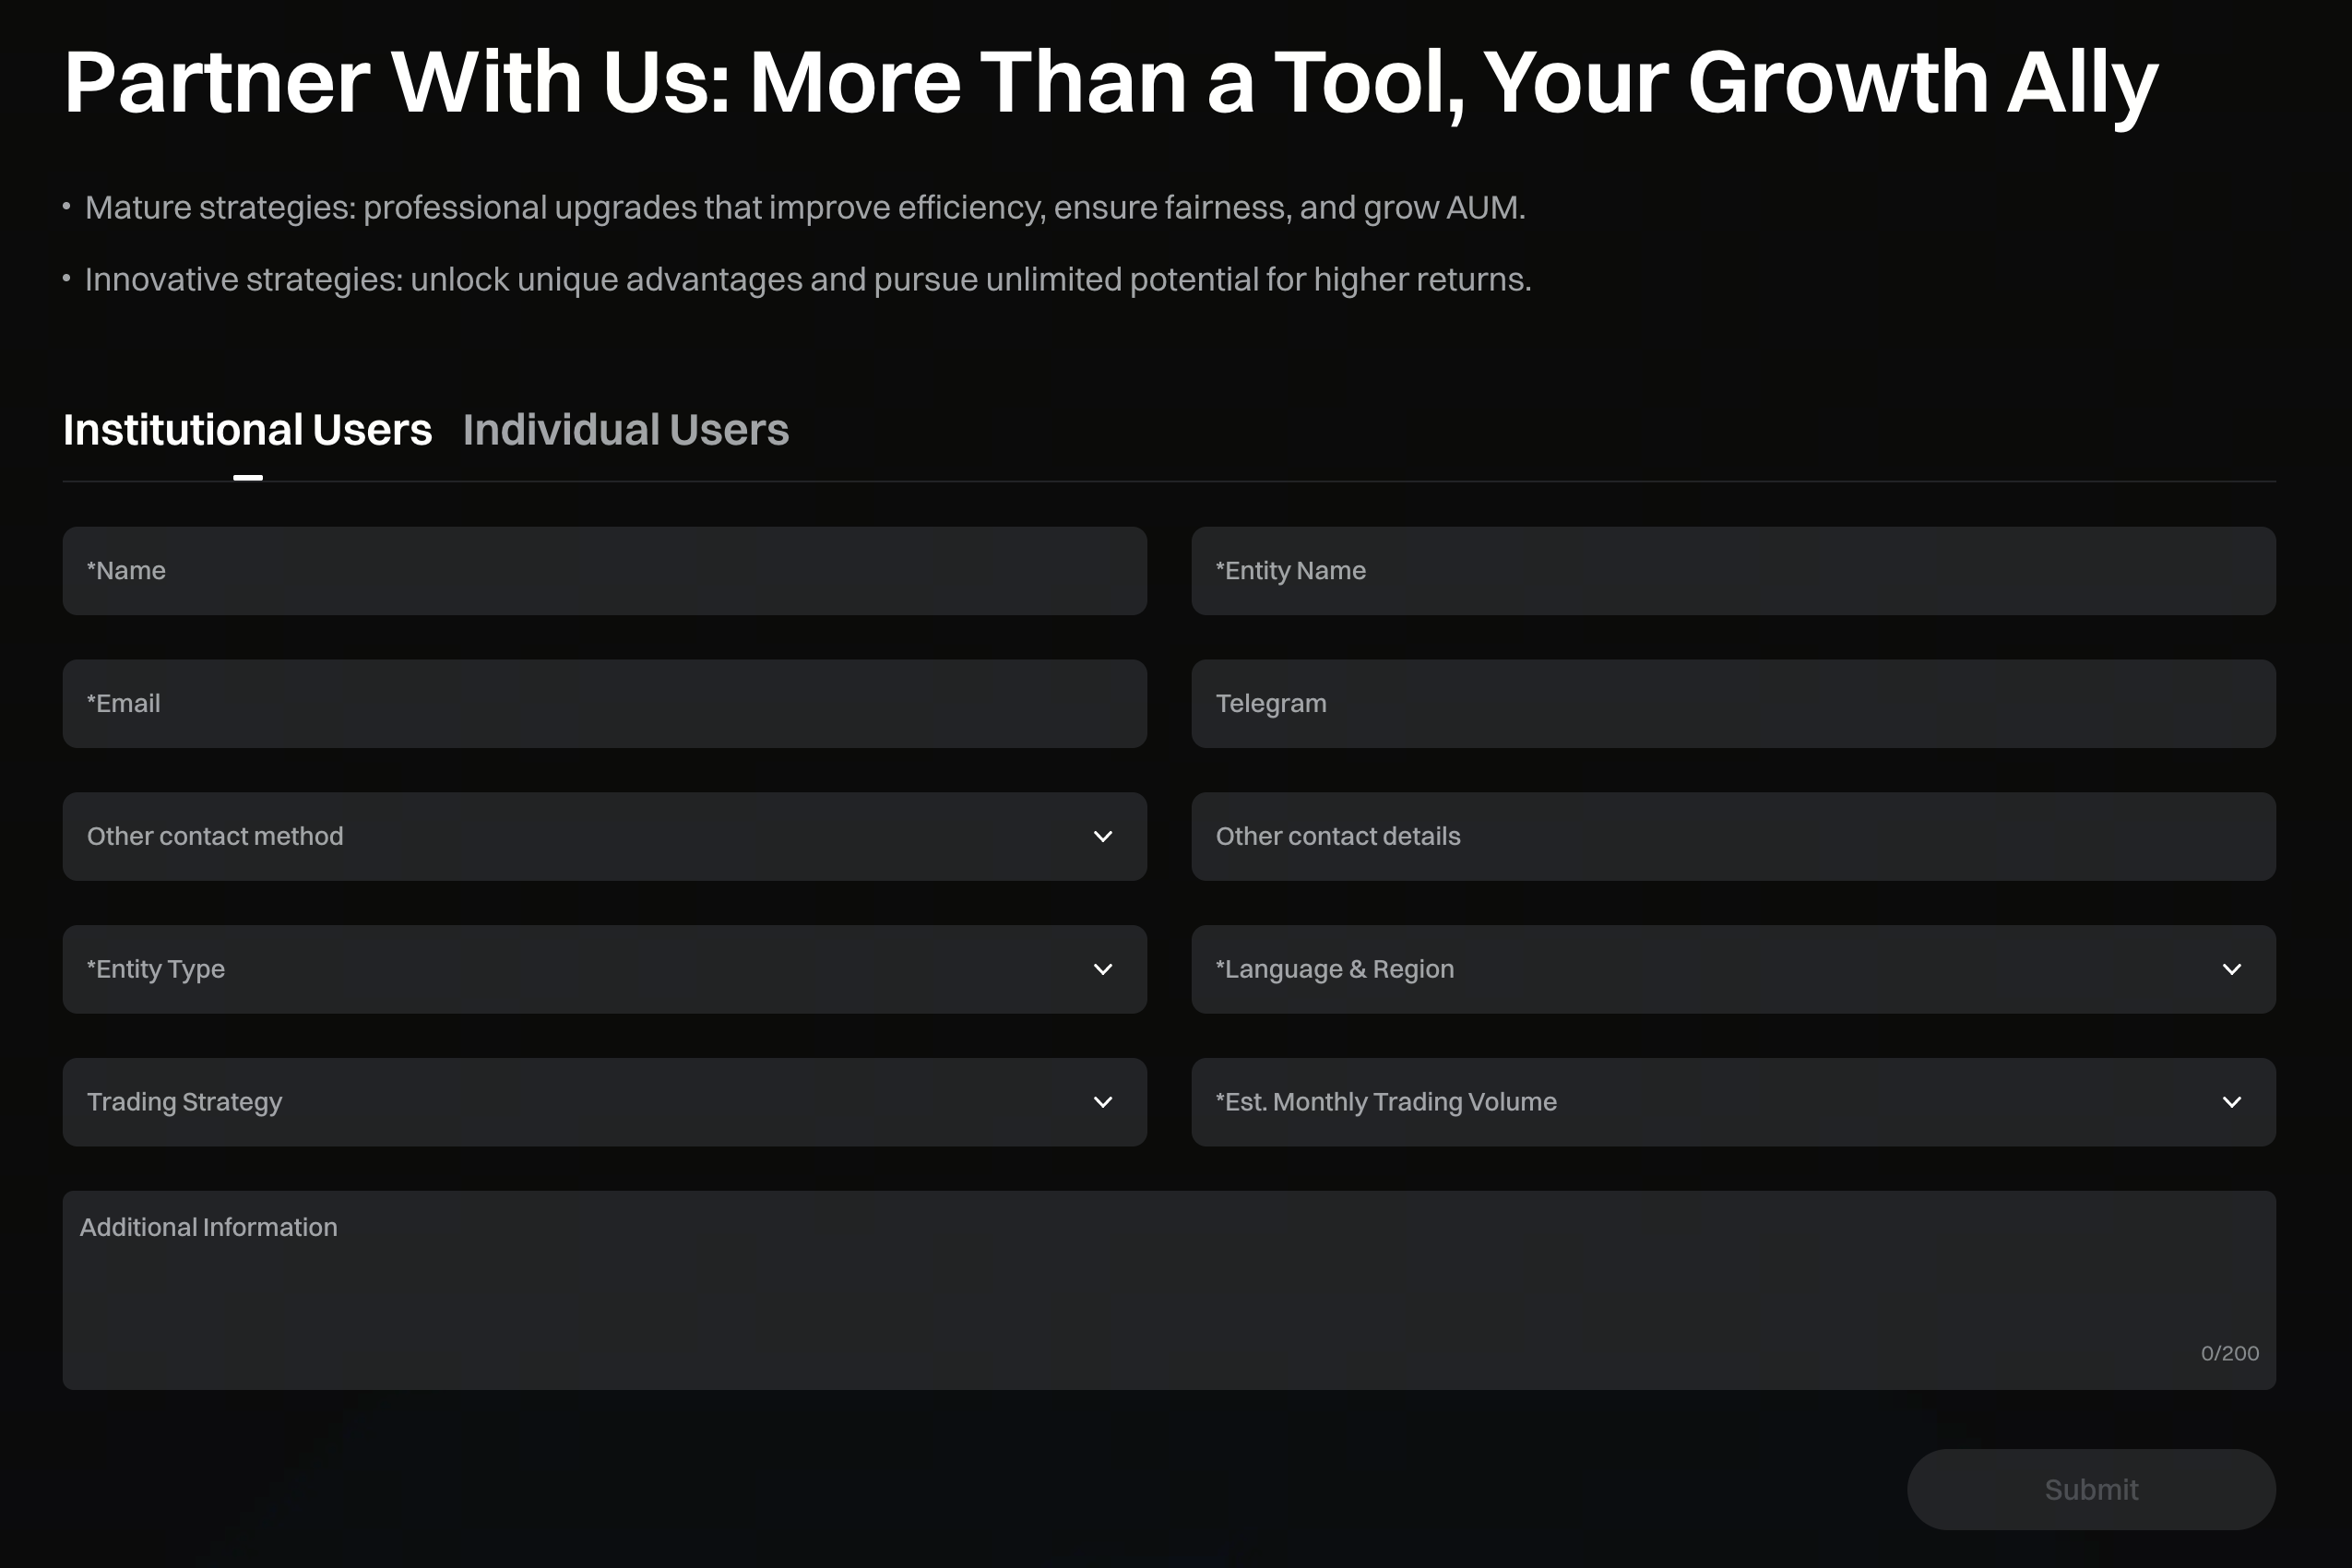Image resolution: width=2352 pixels, height=1568 pixels.
Task: Click the Trading Strategy chevron icon
Action: [1103, 1102]
